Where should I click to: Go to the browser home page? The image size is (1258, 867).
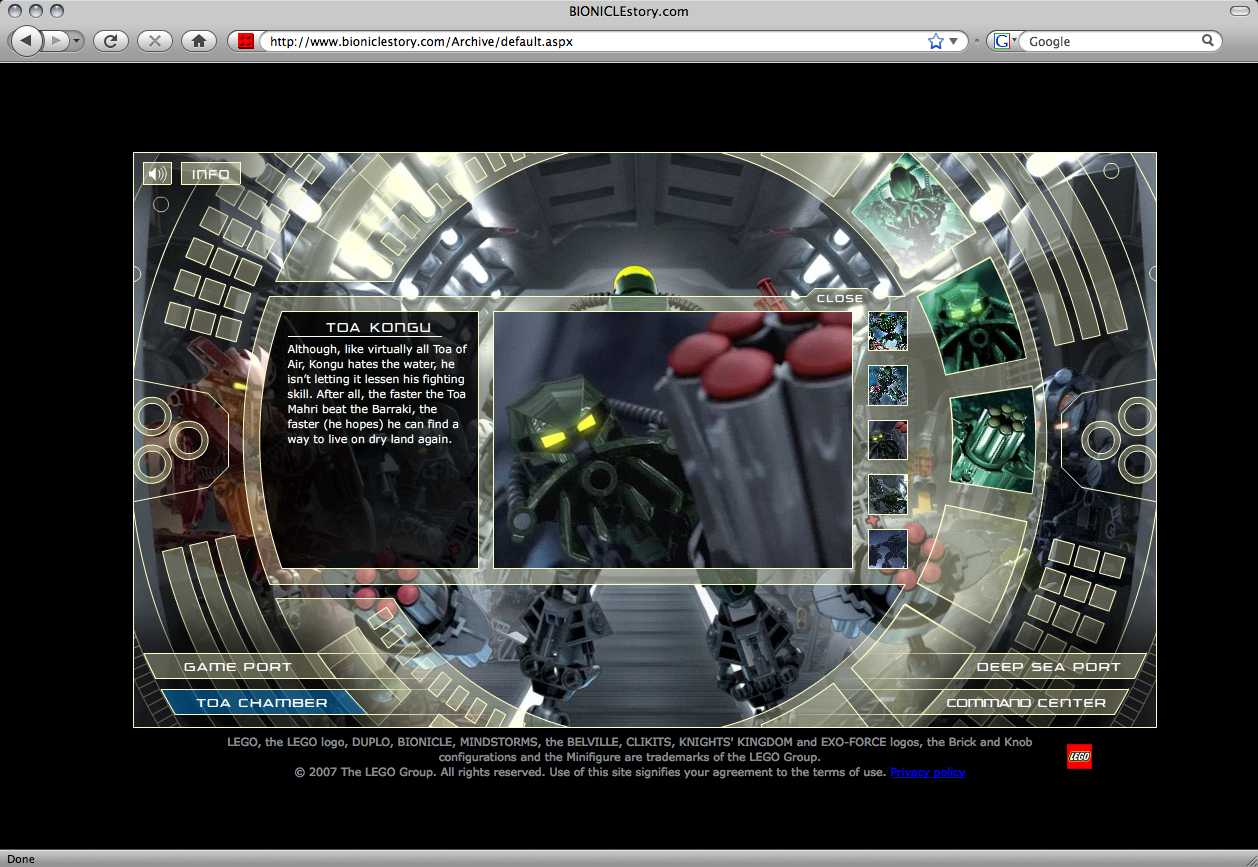199,41
